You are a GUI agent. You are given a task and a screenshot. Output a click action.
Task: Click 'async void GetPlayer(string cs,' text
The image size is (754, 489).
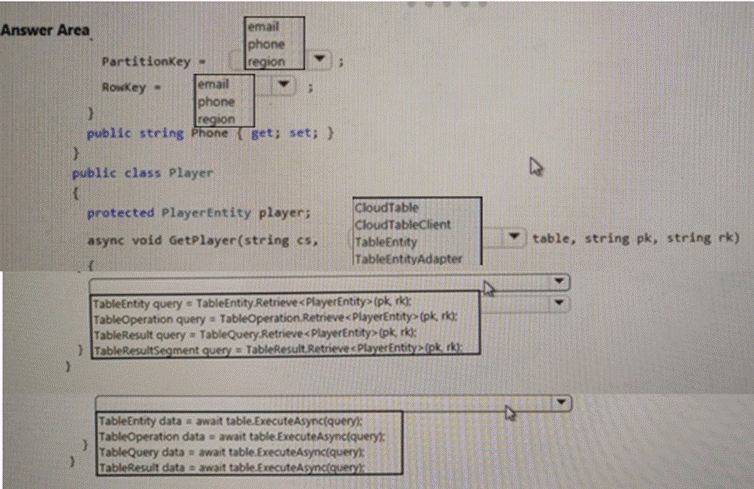click(202, 240)
